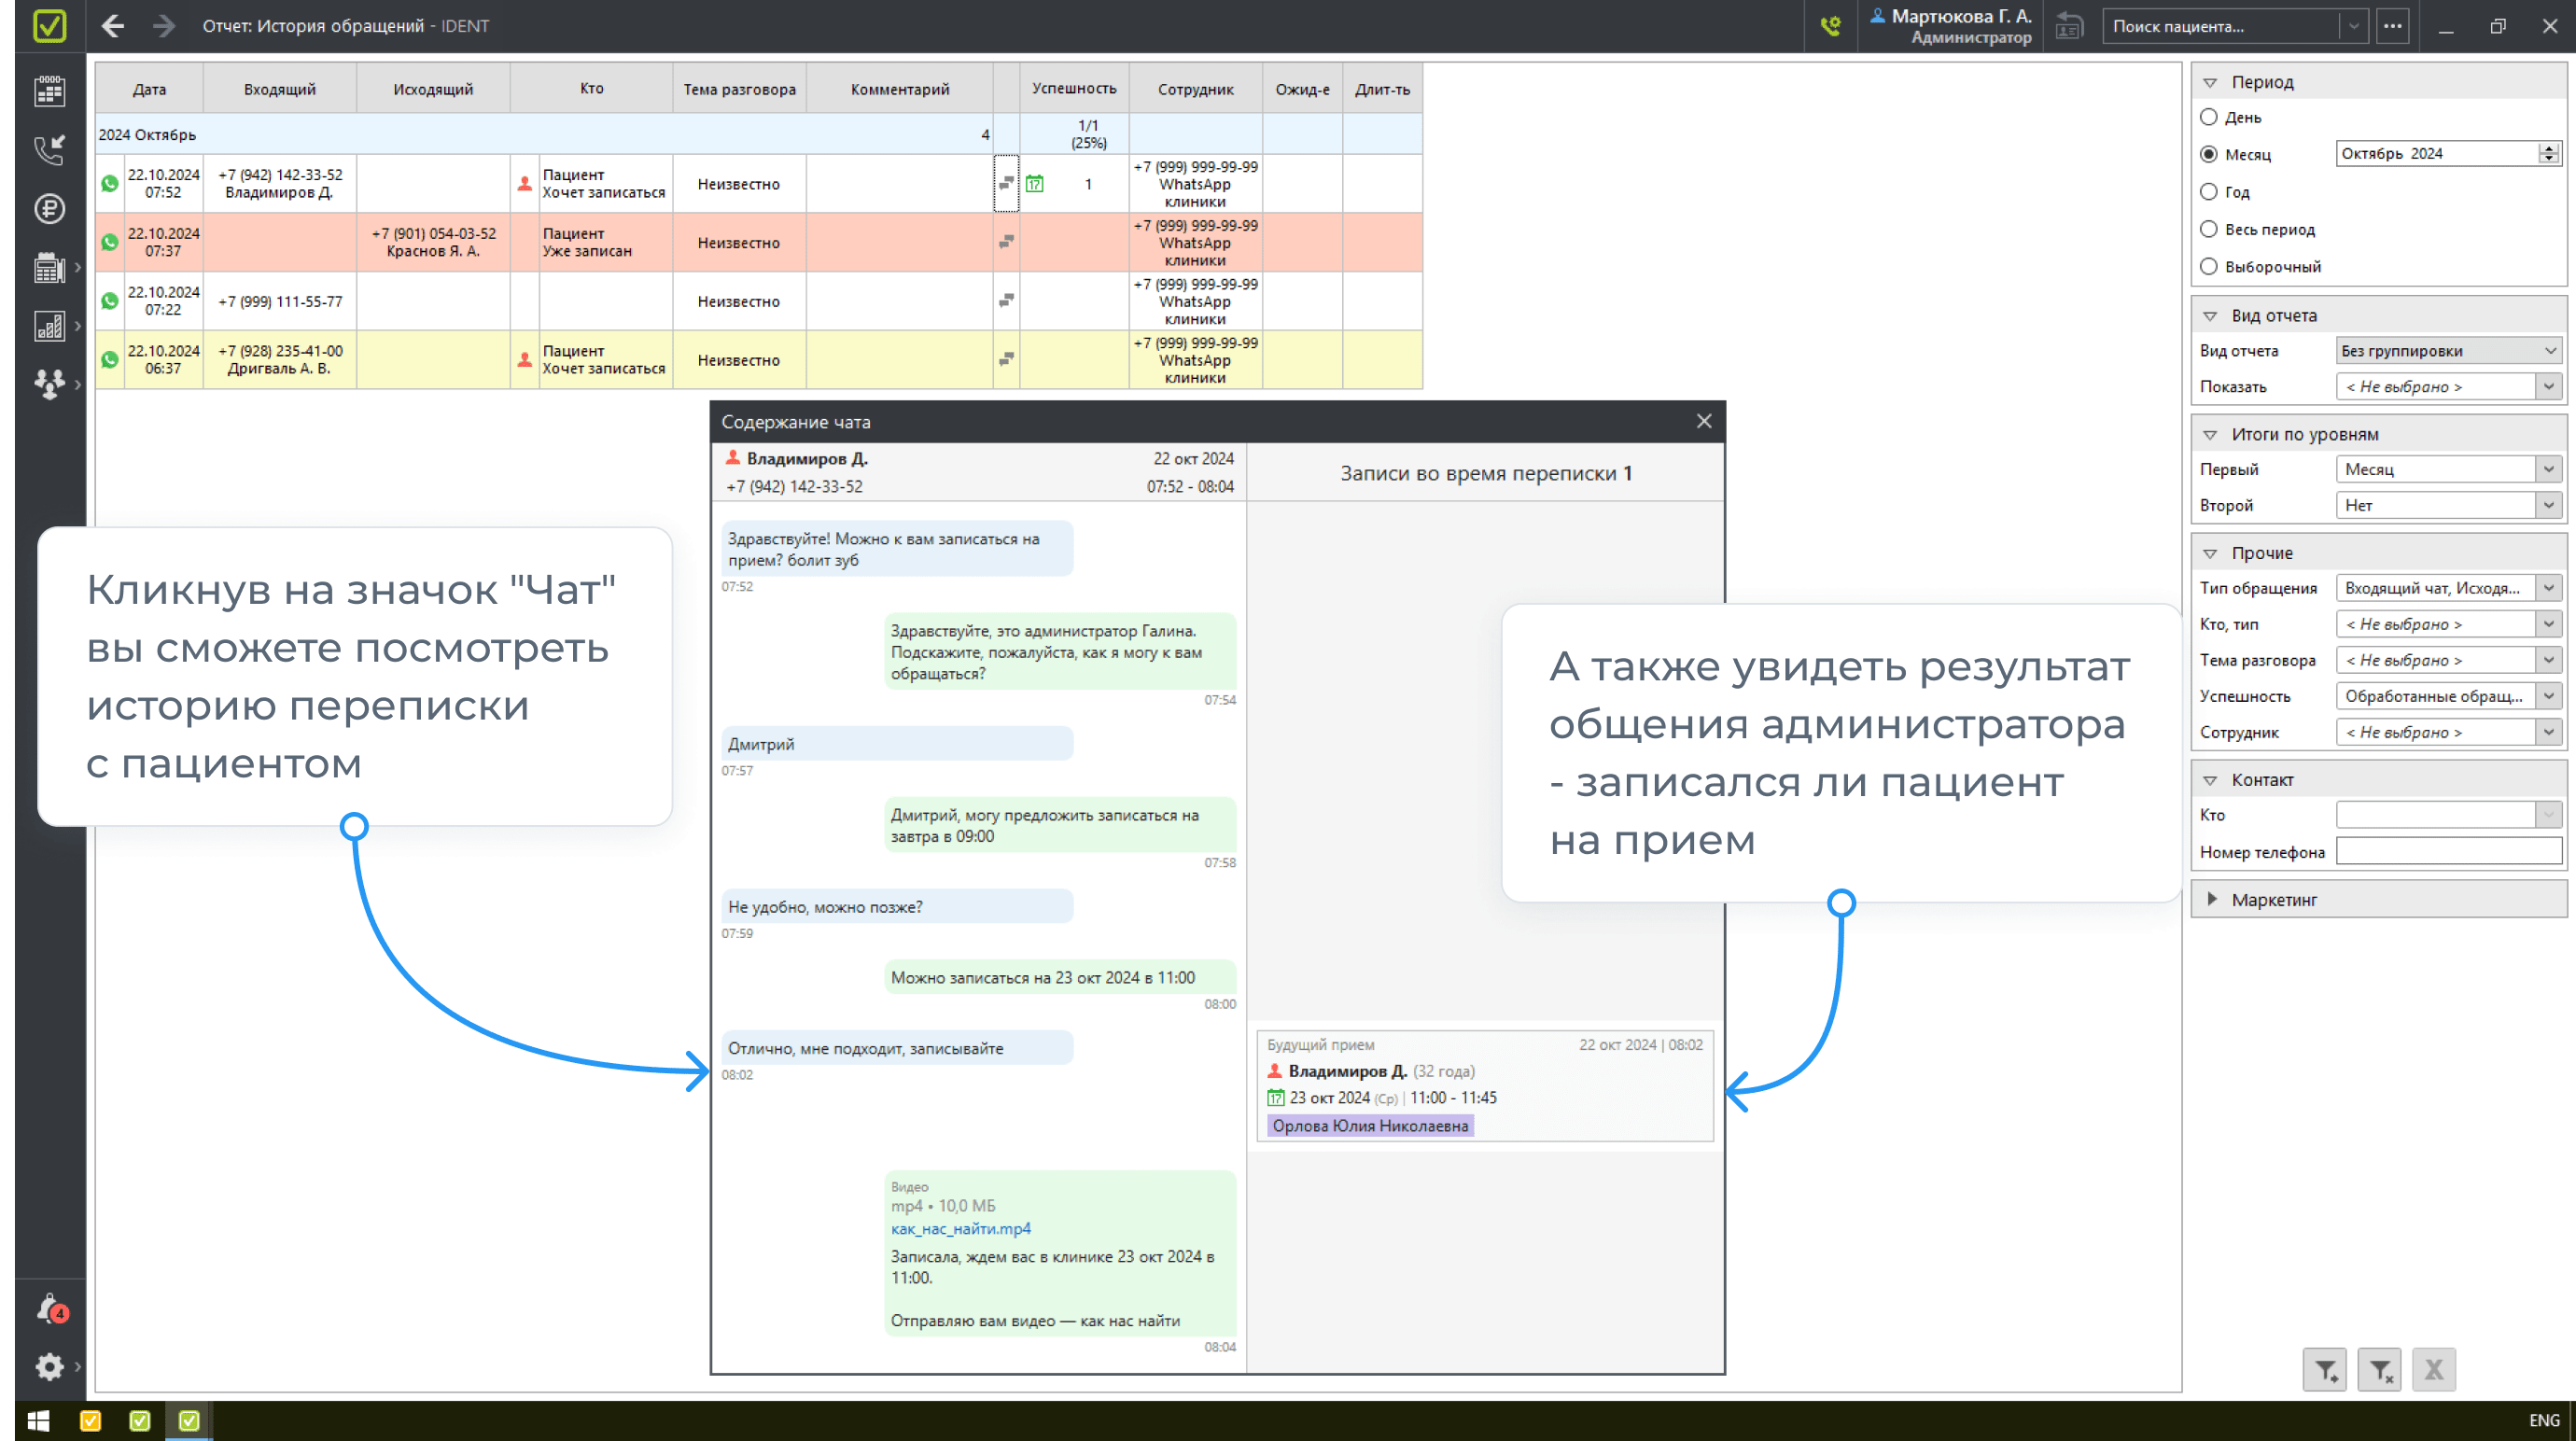Click the green phone call icon

tap(1830, 26)
